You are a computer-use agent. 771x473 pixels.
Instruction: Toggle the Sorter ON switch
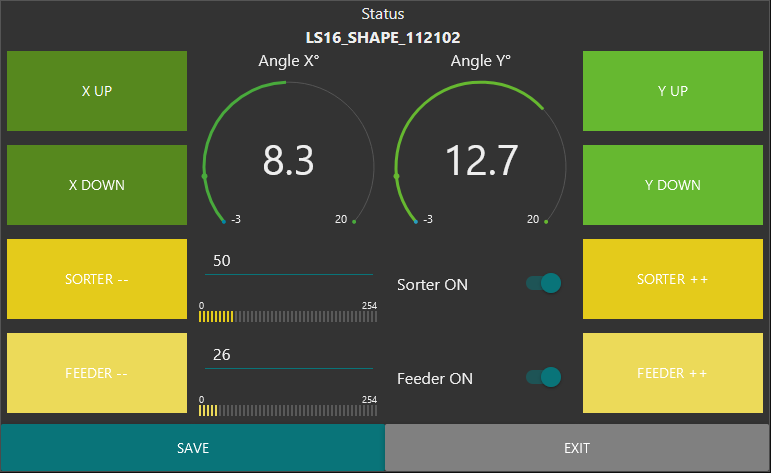click(x=544, y=283)
